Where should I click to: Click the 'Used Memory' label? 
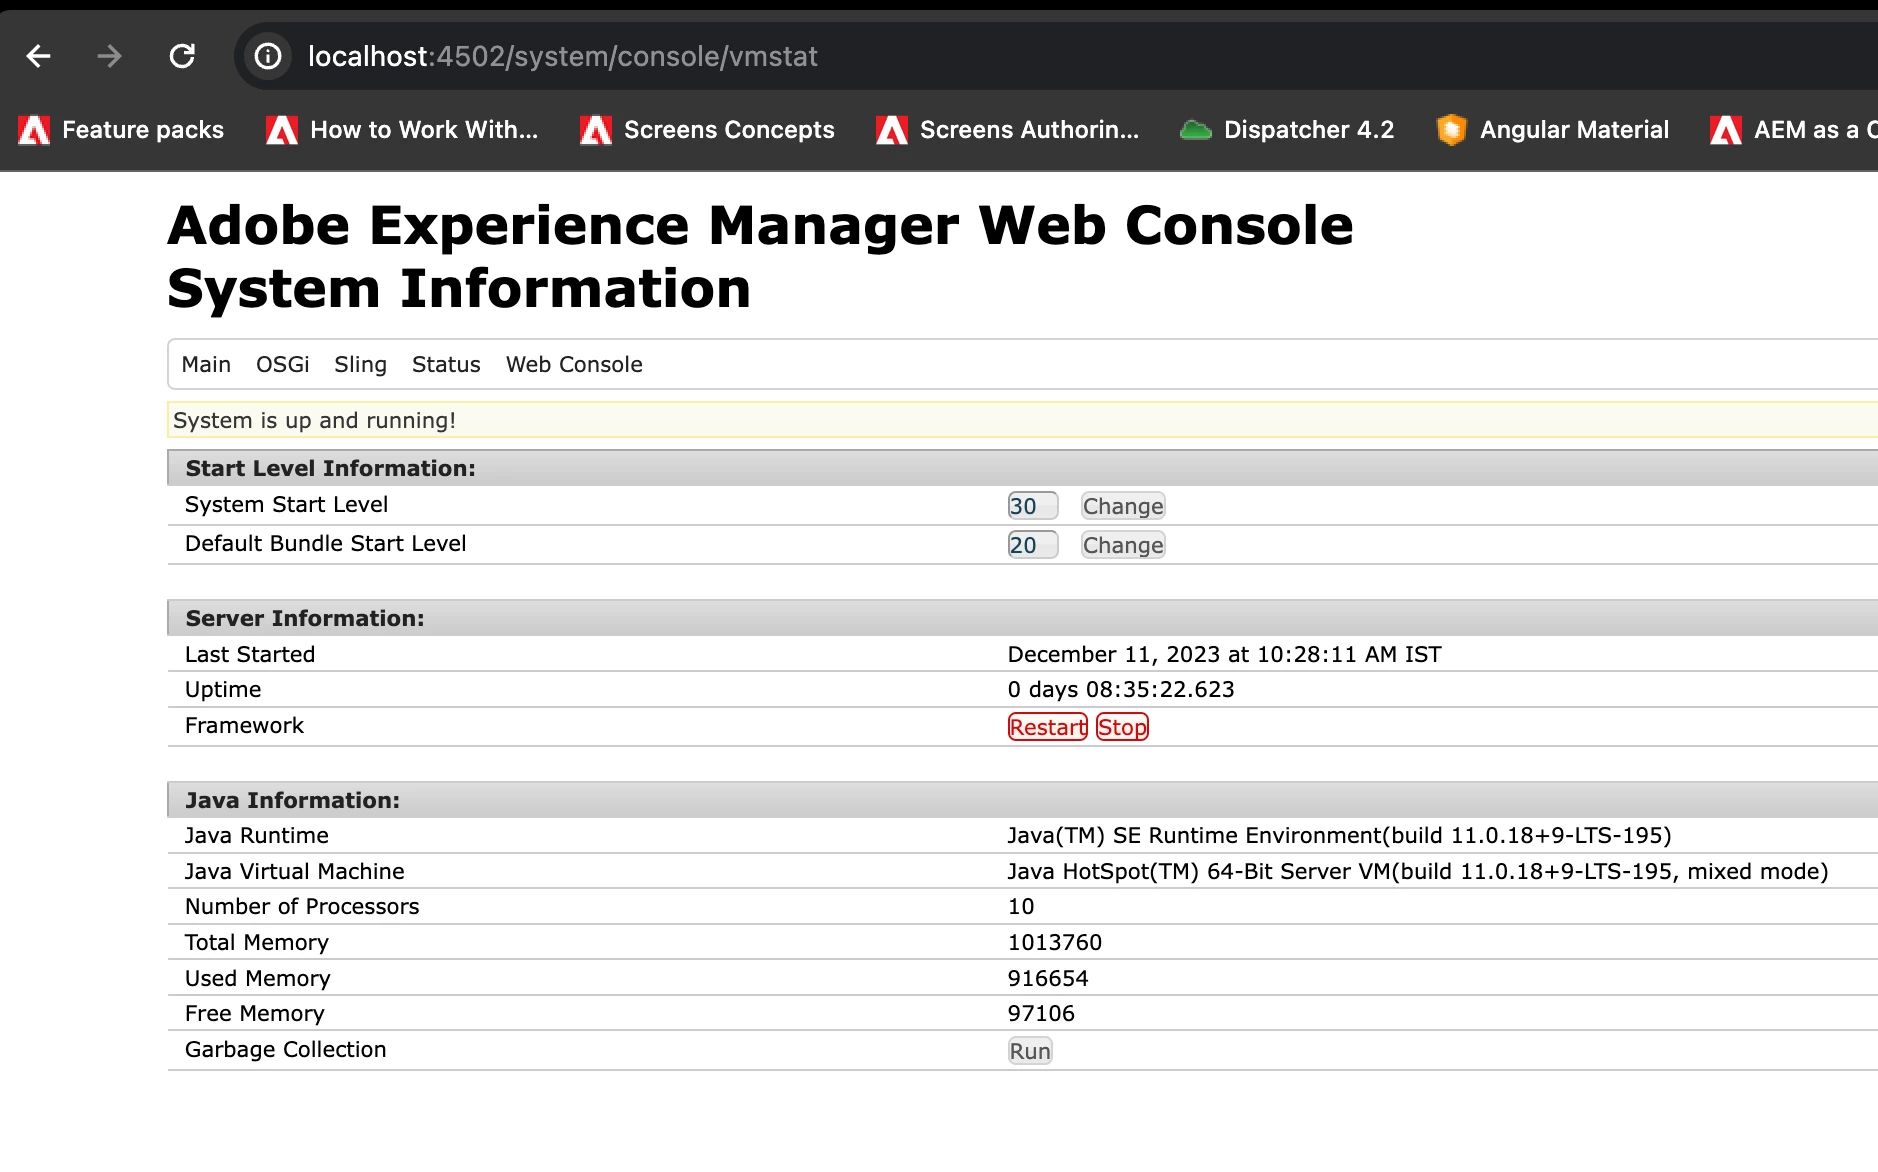(258, 979)
